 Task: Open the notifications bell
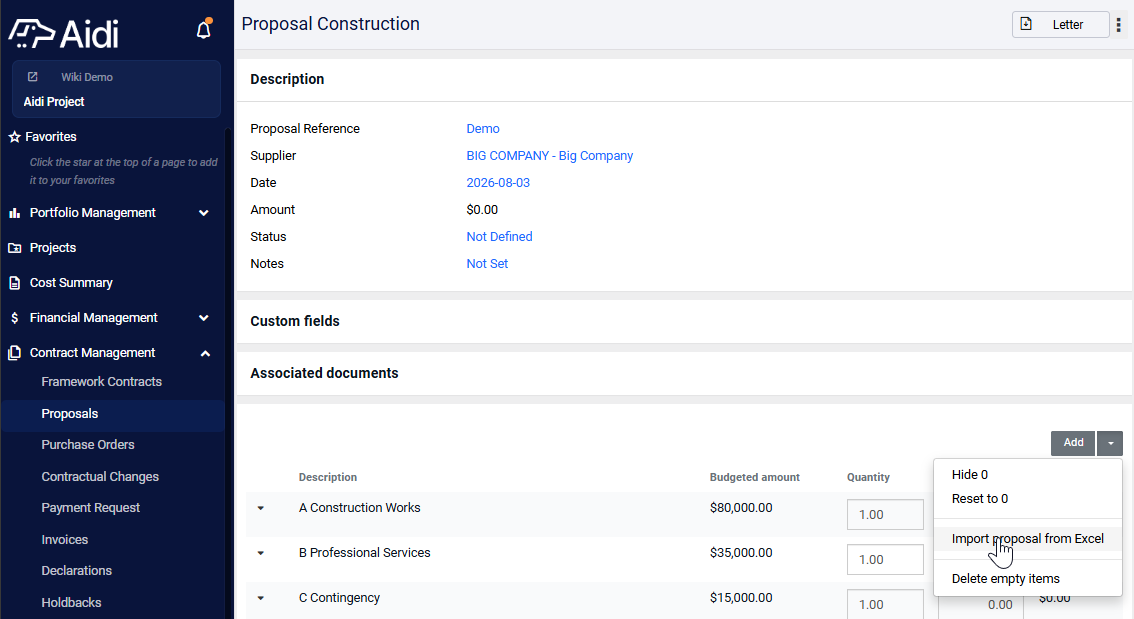click(204, 30)
